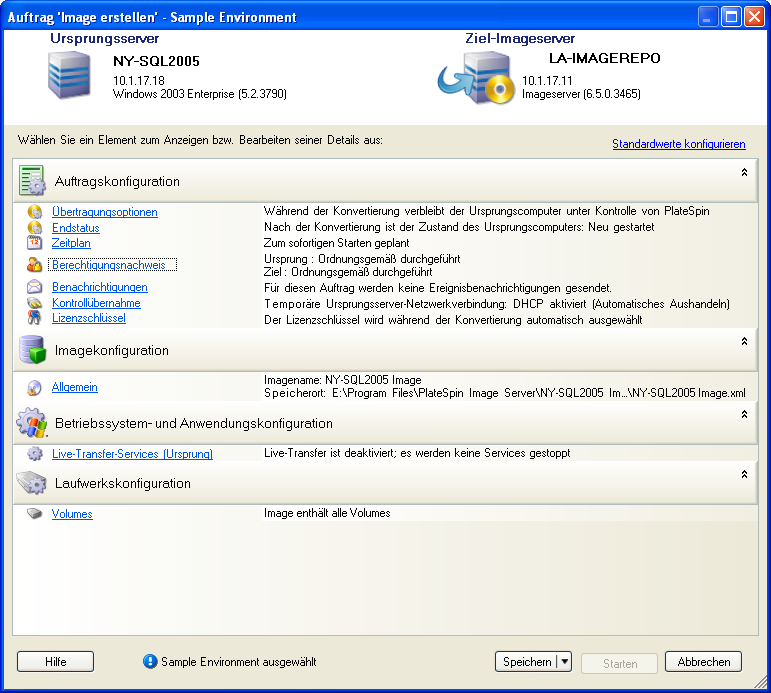Open the Übertragungsoptionen link
The image size is (771, 693).
coord(105,212)
